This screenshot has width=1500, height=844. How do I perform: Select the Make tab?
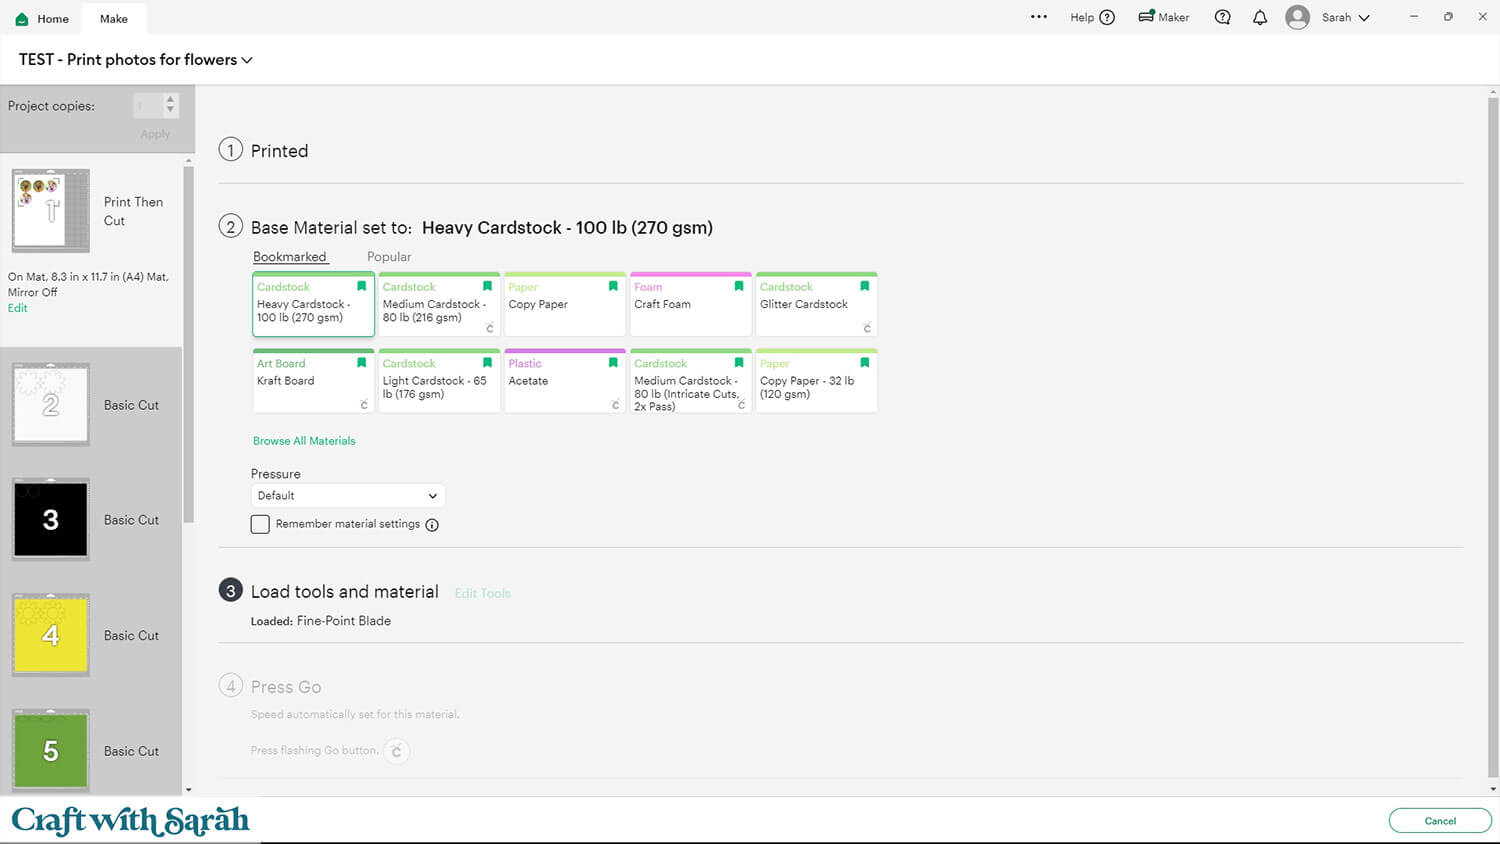pyautogui.click(x=114, y=19)
